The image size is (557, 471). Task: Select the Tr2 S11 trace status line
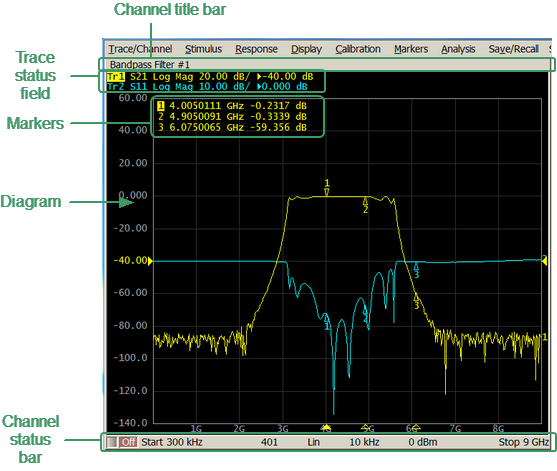pyautogui.click(x=207, y=87)
